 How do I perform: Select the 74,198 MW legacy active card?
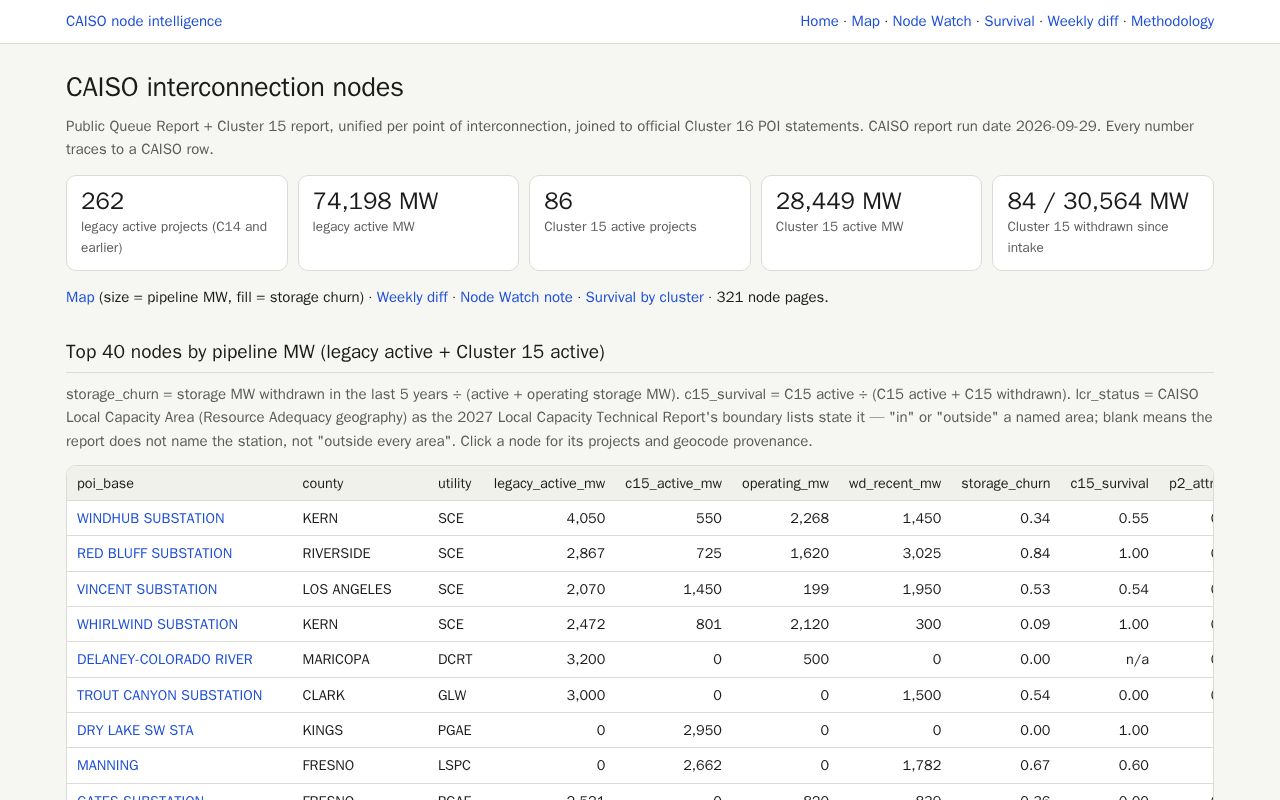pos(408,223)
